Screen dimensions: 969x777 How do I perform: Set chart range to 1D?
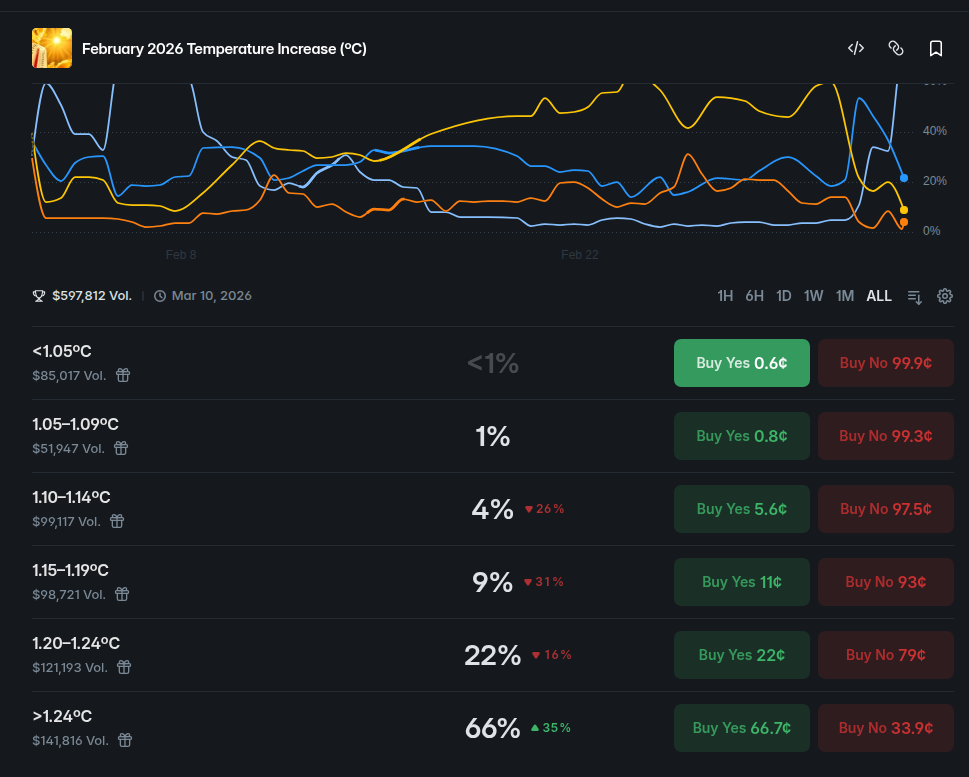pos(784,296)
